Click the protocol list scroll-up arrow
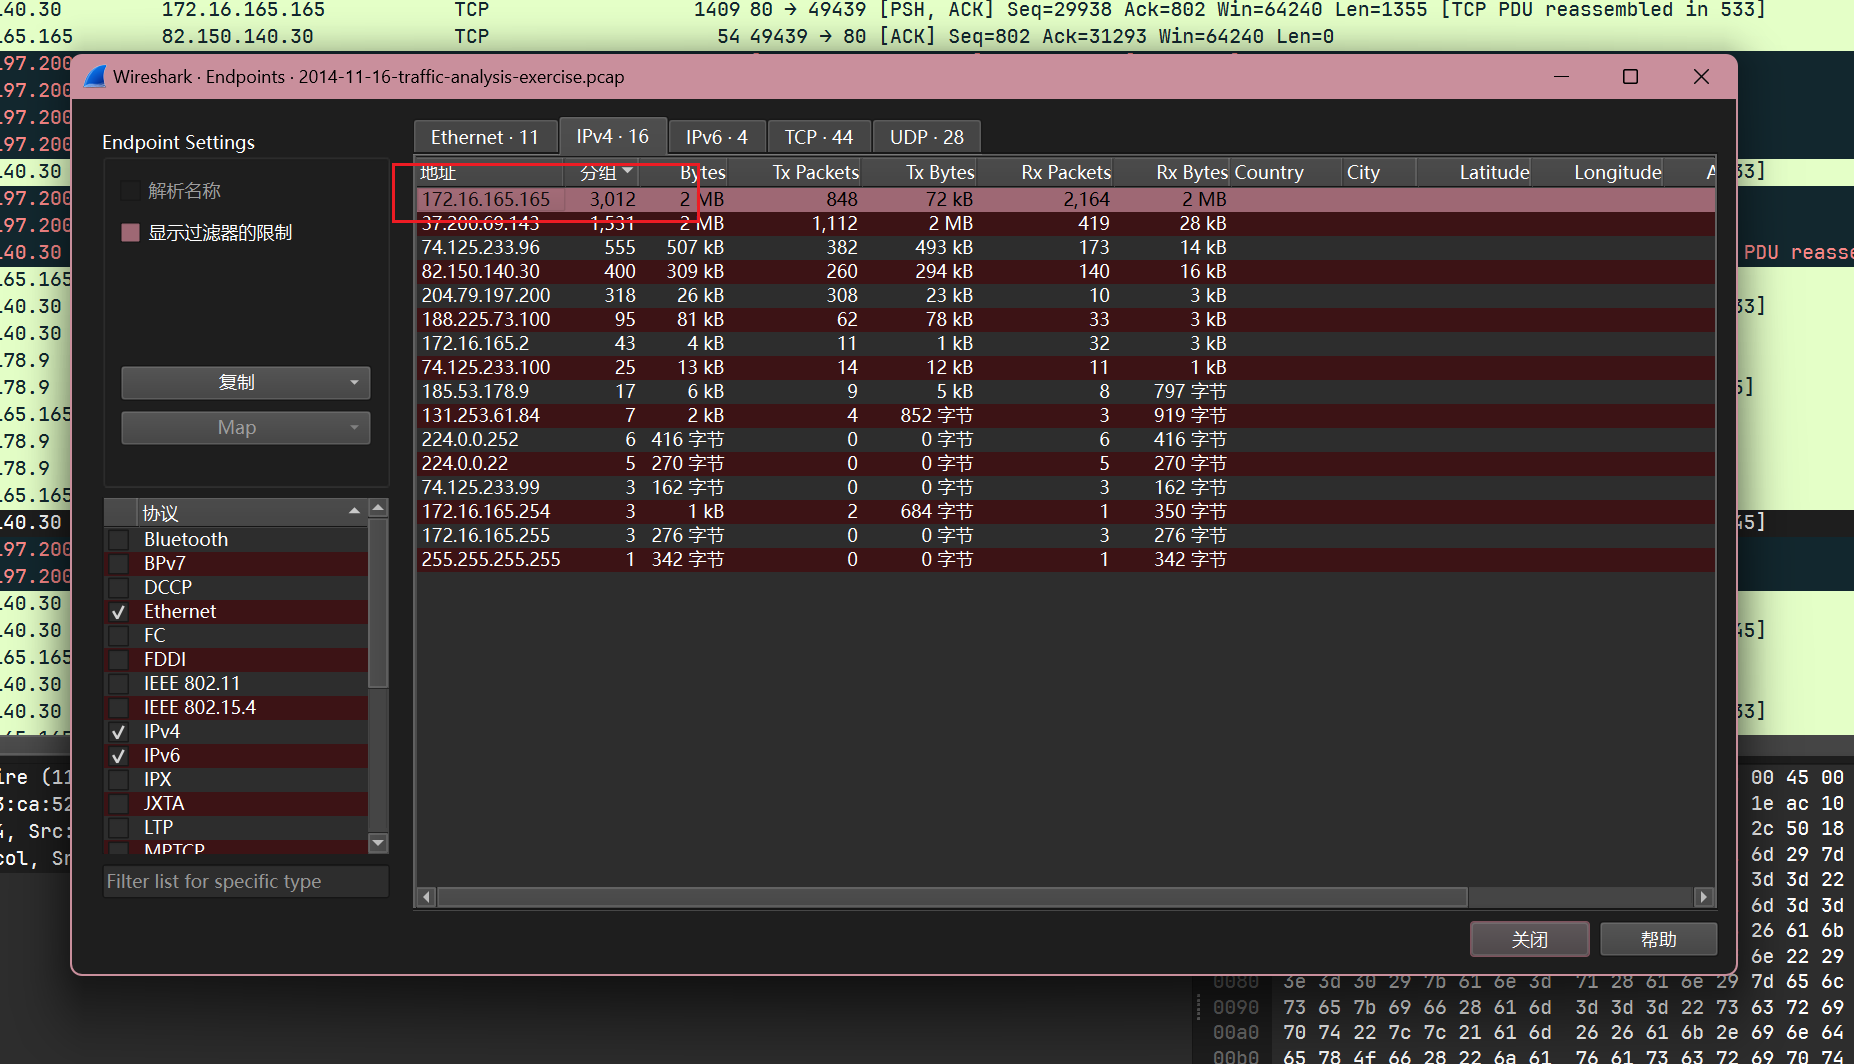 (x=378, y=509)
